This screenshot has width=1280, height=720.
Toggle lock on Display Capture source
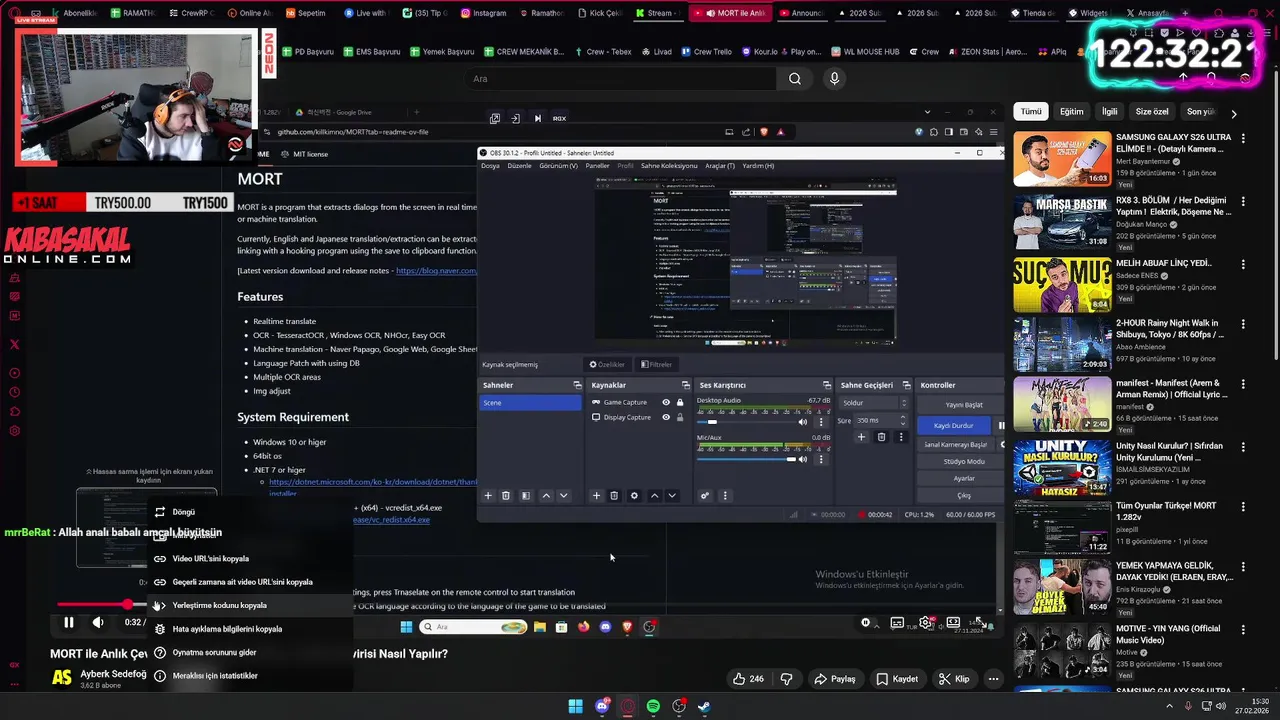pos(680,417)
